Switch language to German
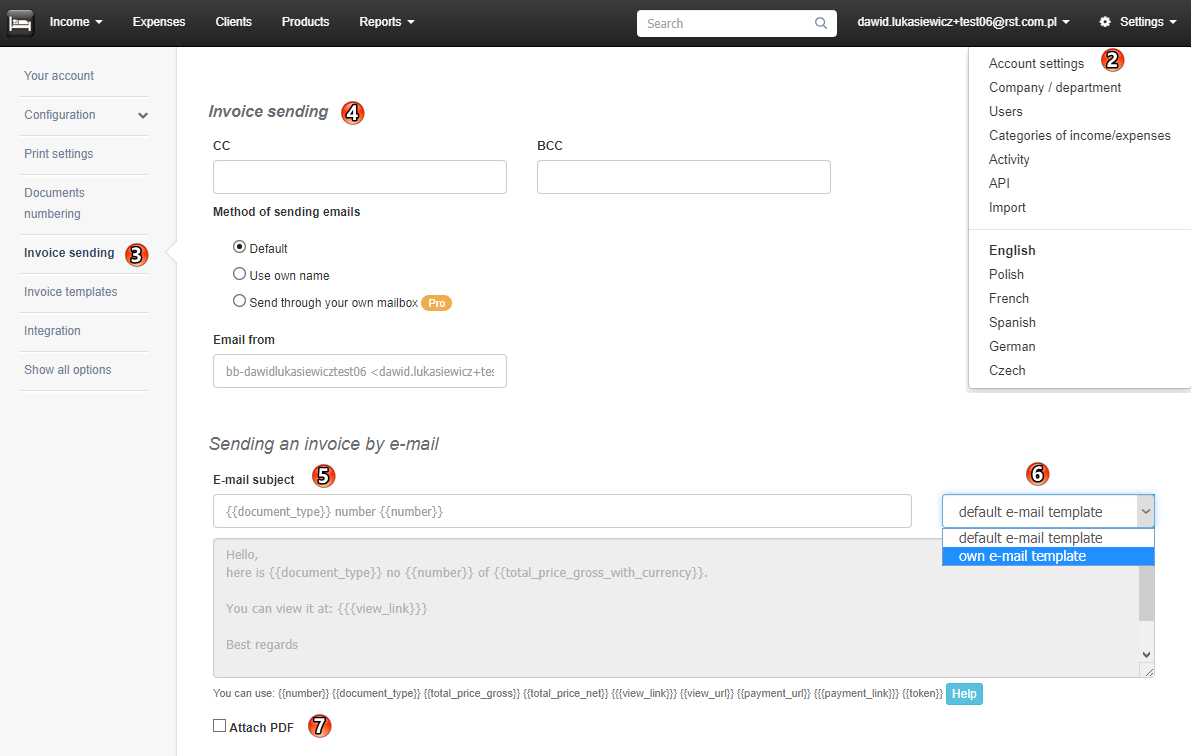1192x756 pixels. coord(1012,347)
